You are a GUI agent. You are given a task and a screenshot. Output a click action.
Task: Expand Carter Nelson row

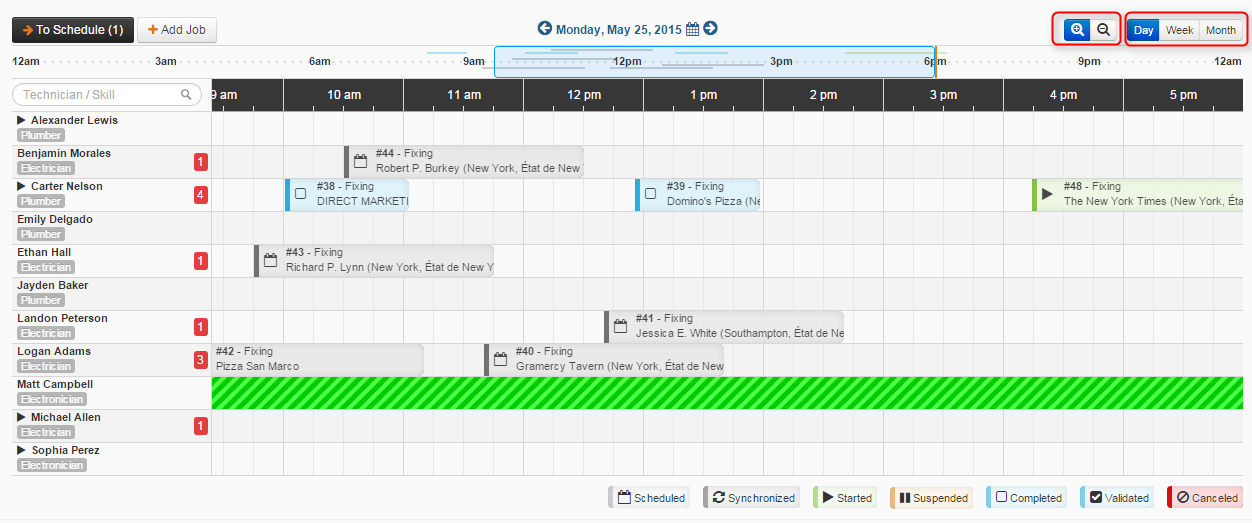22,186
